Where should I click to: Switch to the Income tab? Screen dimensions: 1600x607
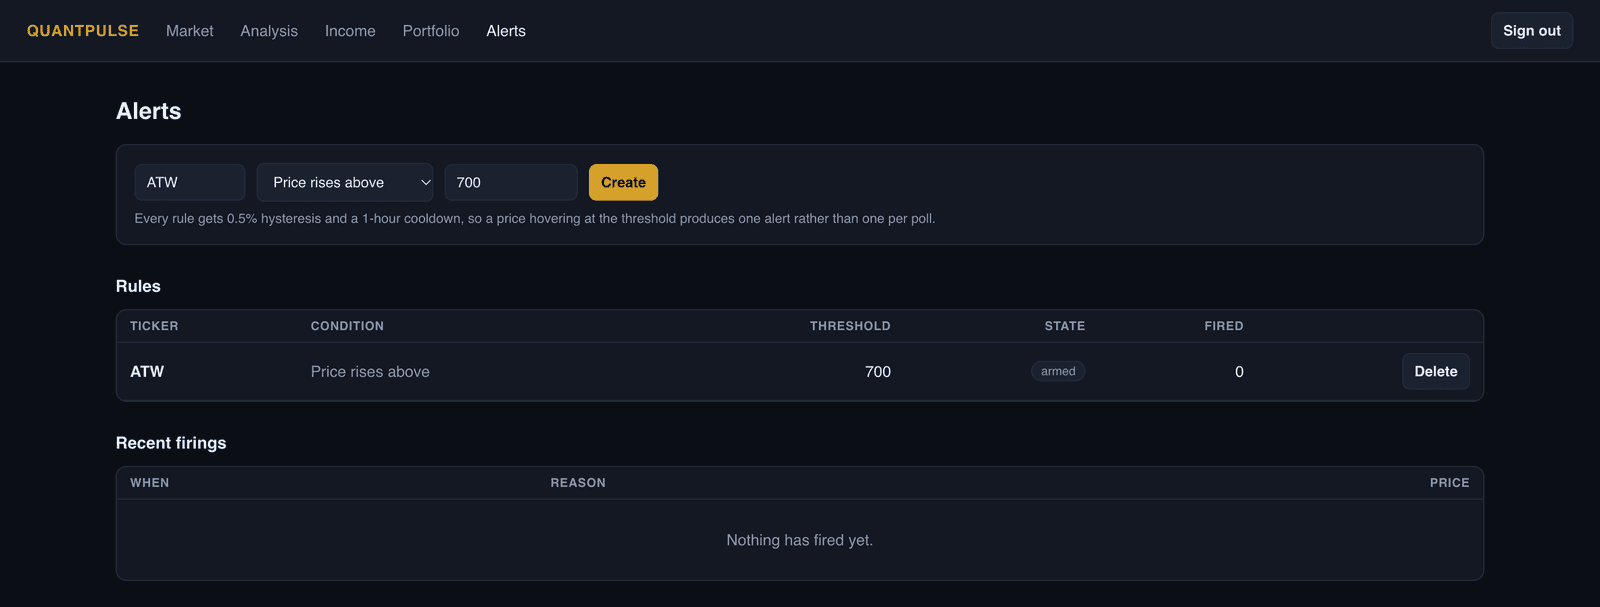[350, 31]
